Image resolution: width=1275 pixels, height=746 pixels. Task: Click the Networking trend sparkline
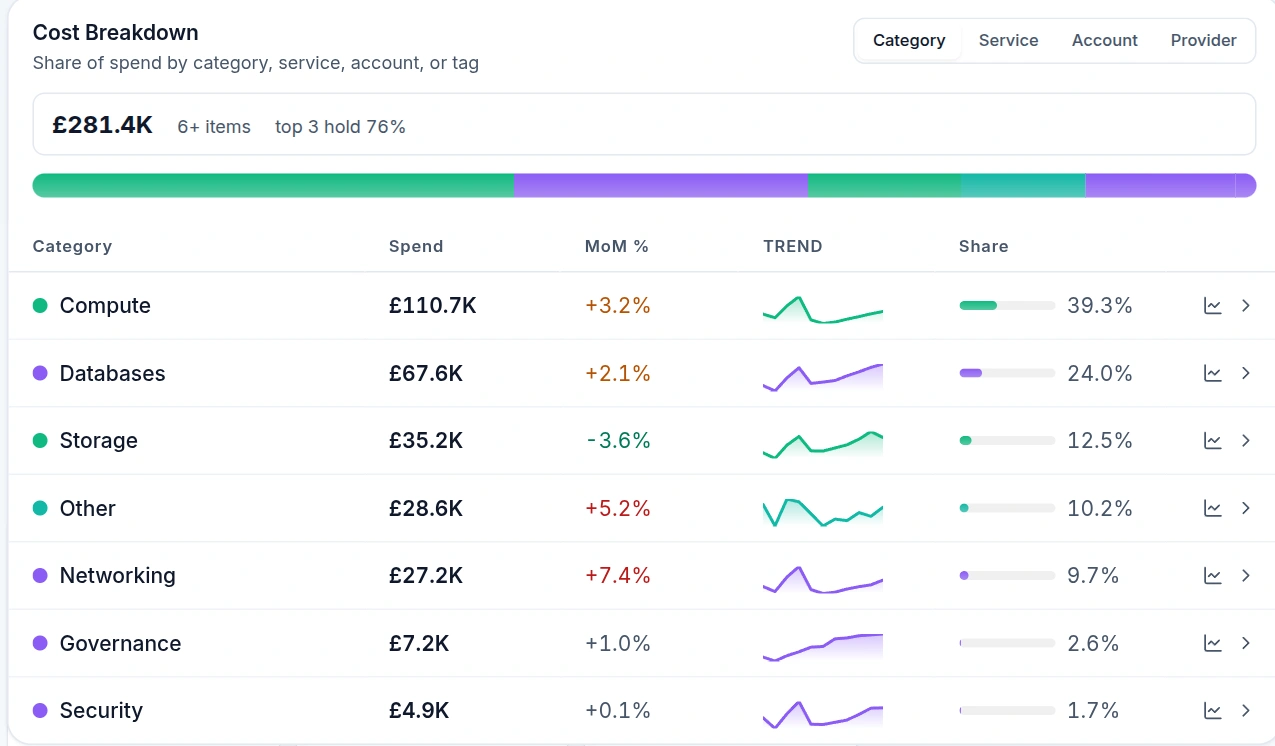click(823, 579)
